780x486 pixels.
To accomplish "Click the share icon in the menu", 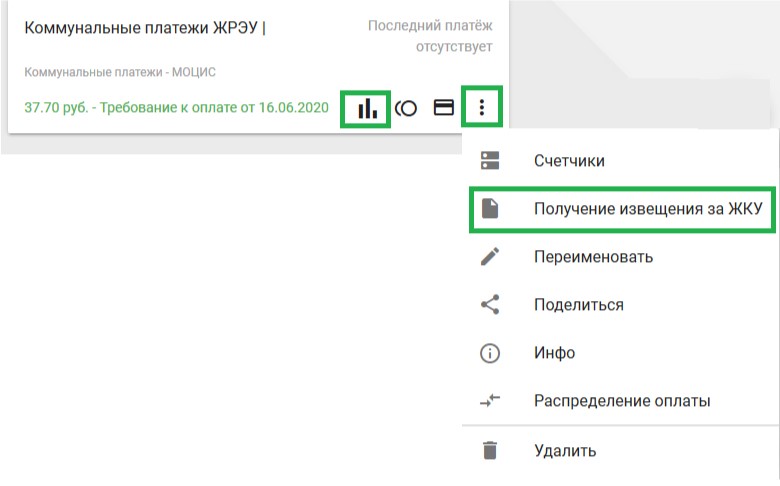I will pos(489,305).
